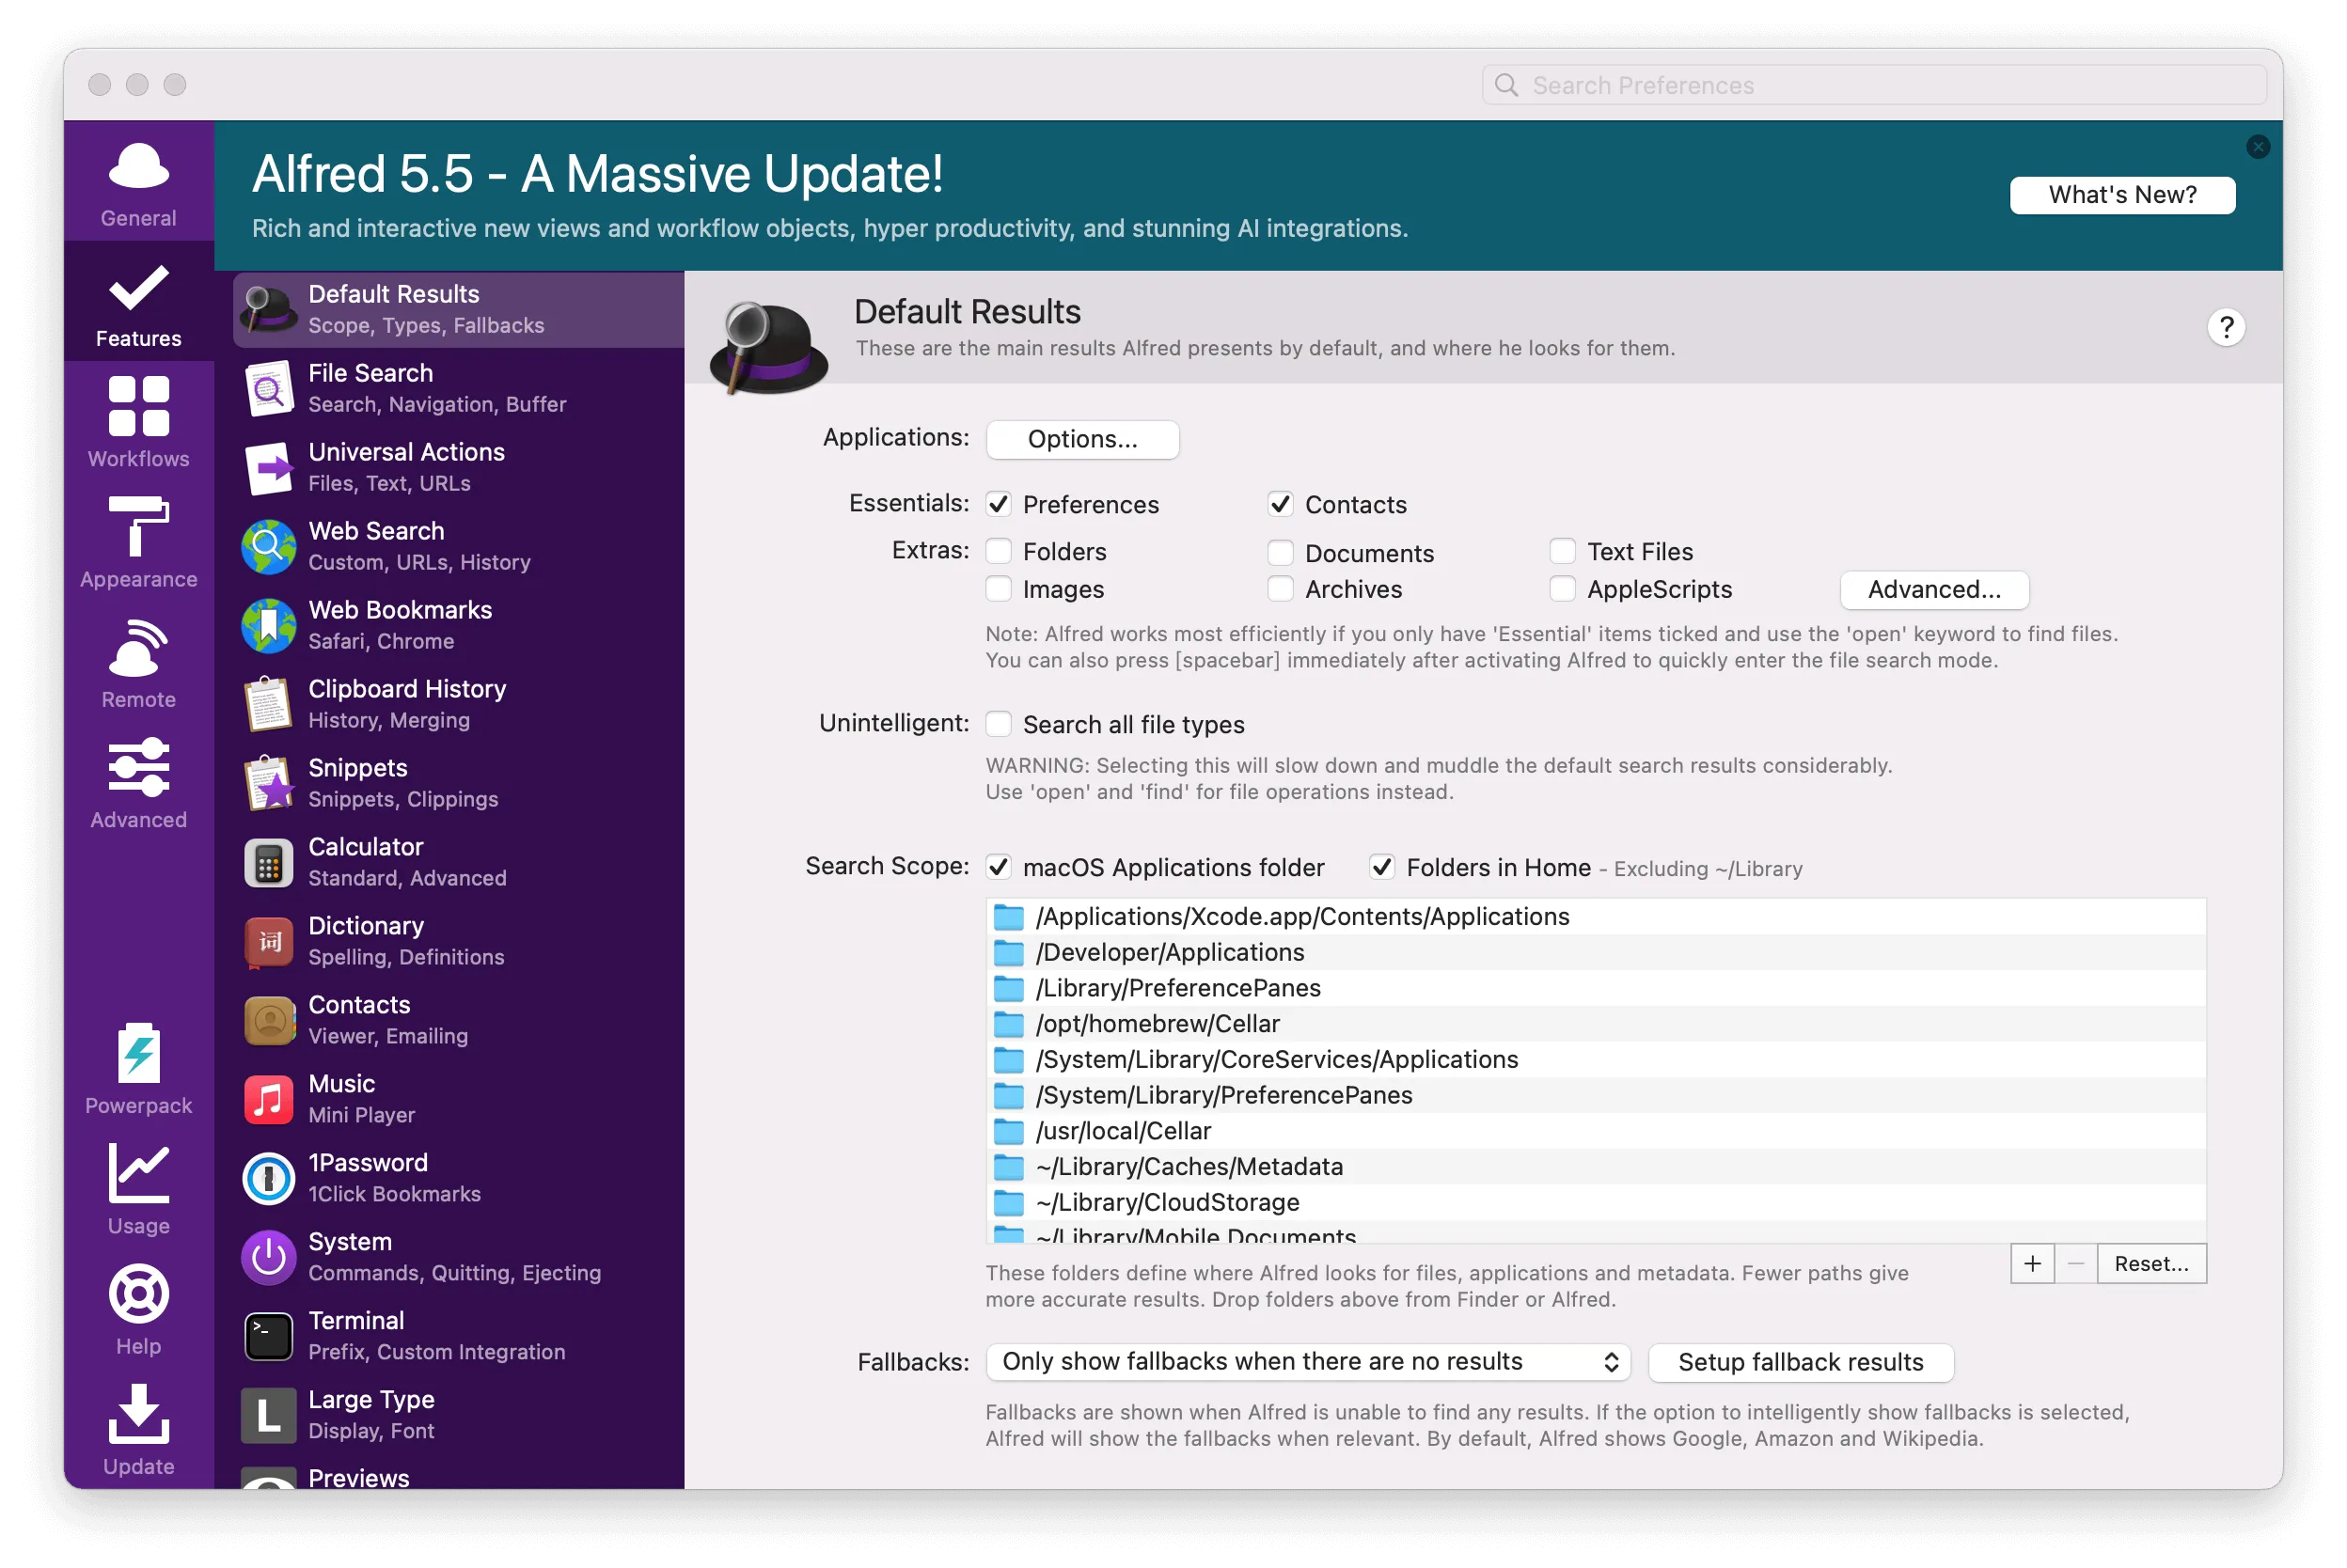The image size is (2347, 1568).
Task: Open the help question mark button
Action: pos(2225,327)
